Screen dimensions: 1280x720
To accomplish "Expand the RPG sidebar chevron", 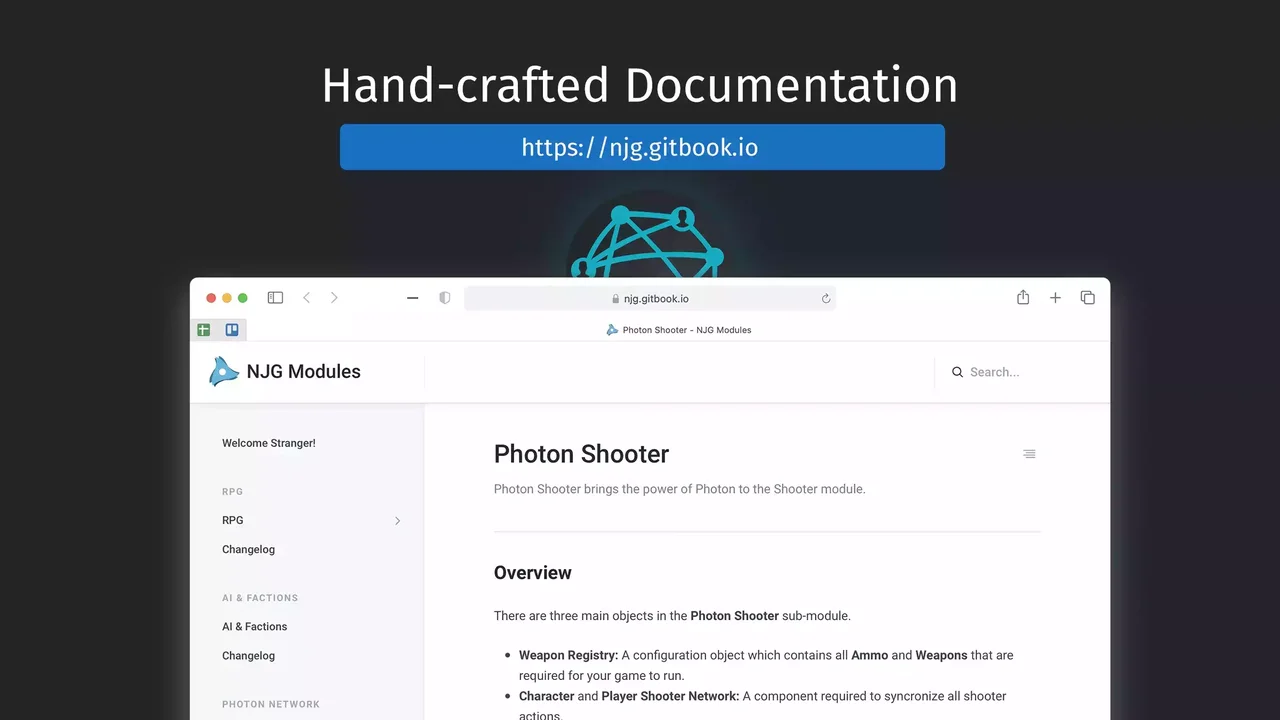I will (x=397, y=521).
